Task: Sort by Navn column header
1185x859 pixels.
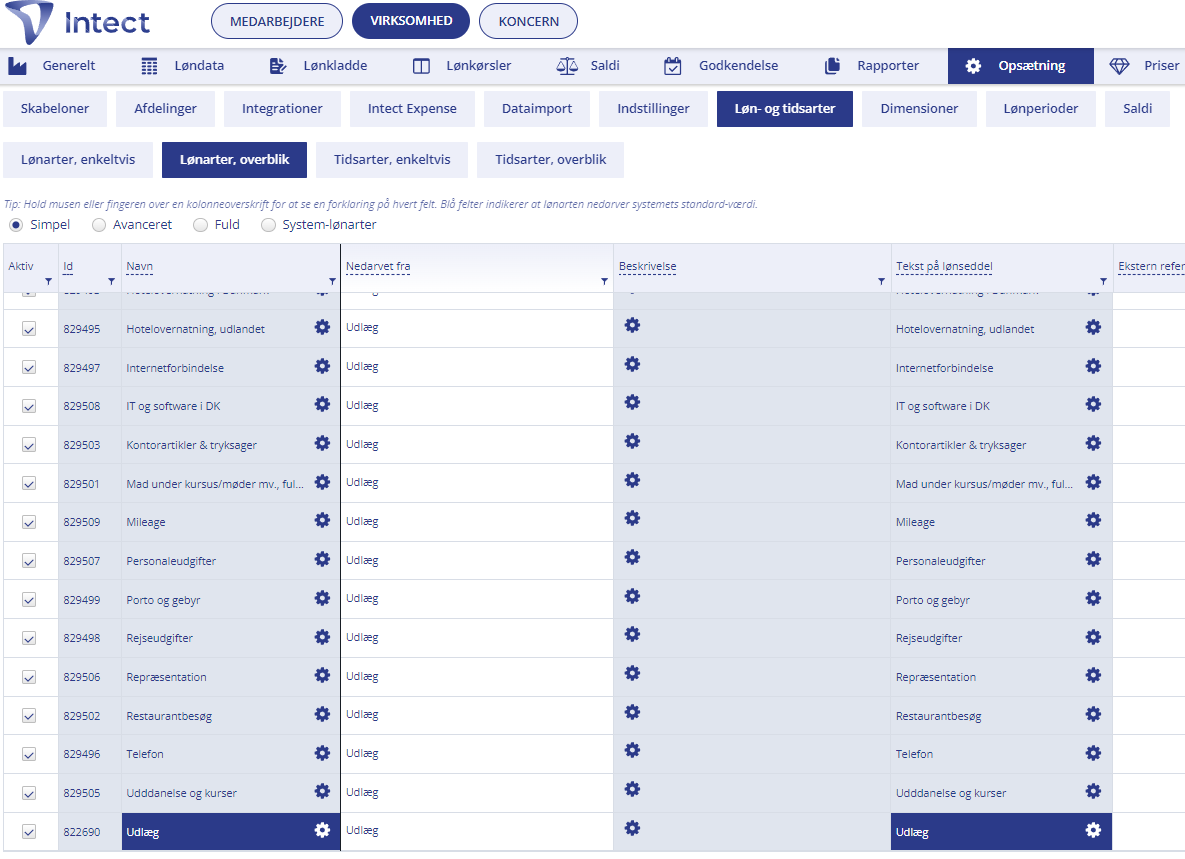Action: [x=140, y=266]
